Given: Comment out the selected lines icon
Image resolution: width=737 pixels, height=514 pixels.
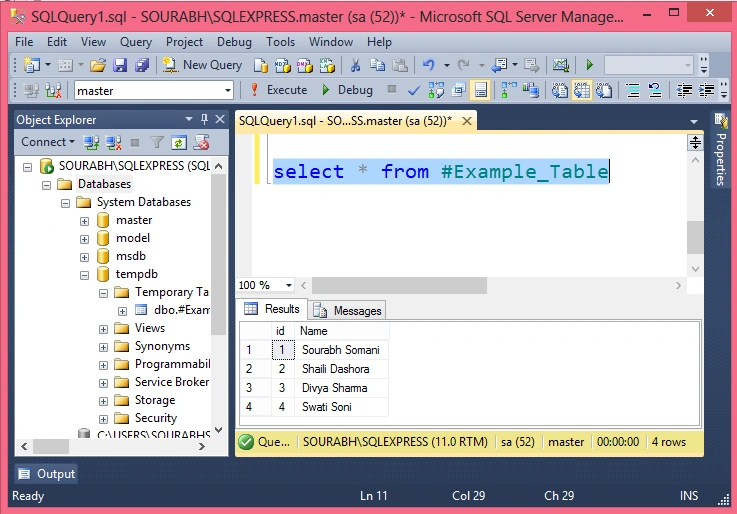Looking at the screenshot, I should (x=633, y=90).
